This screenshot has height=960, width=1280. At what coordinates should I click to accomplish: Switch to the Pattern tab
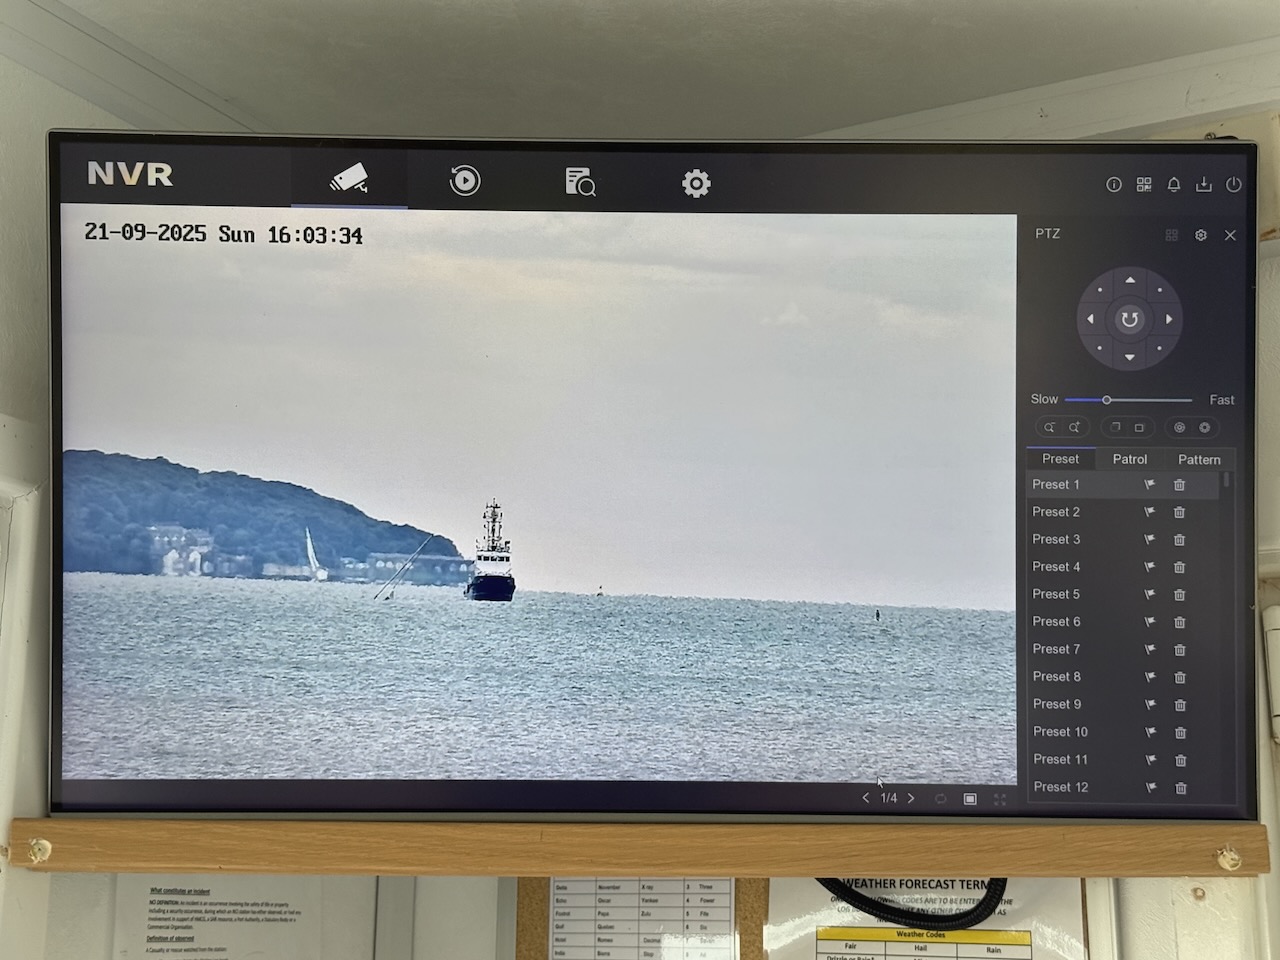point(1199,460)
